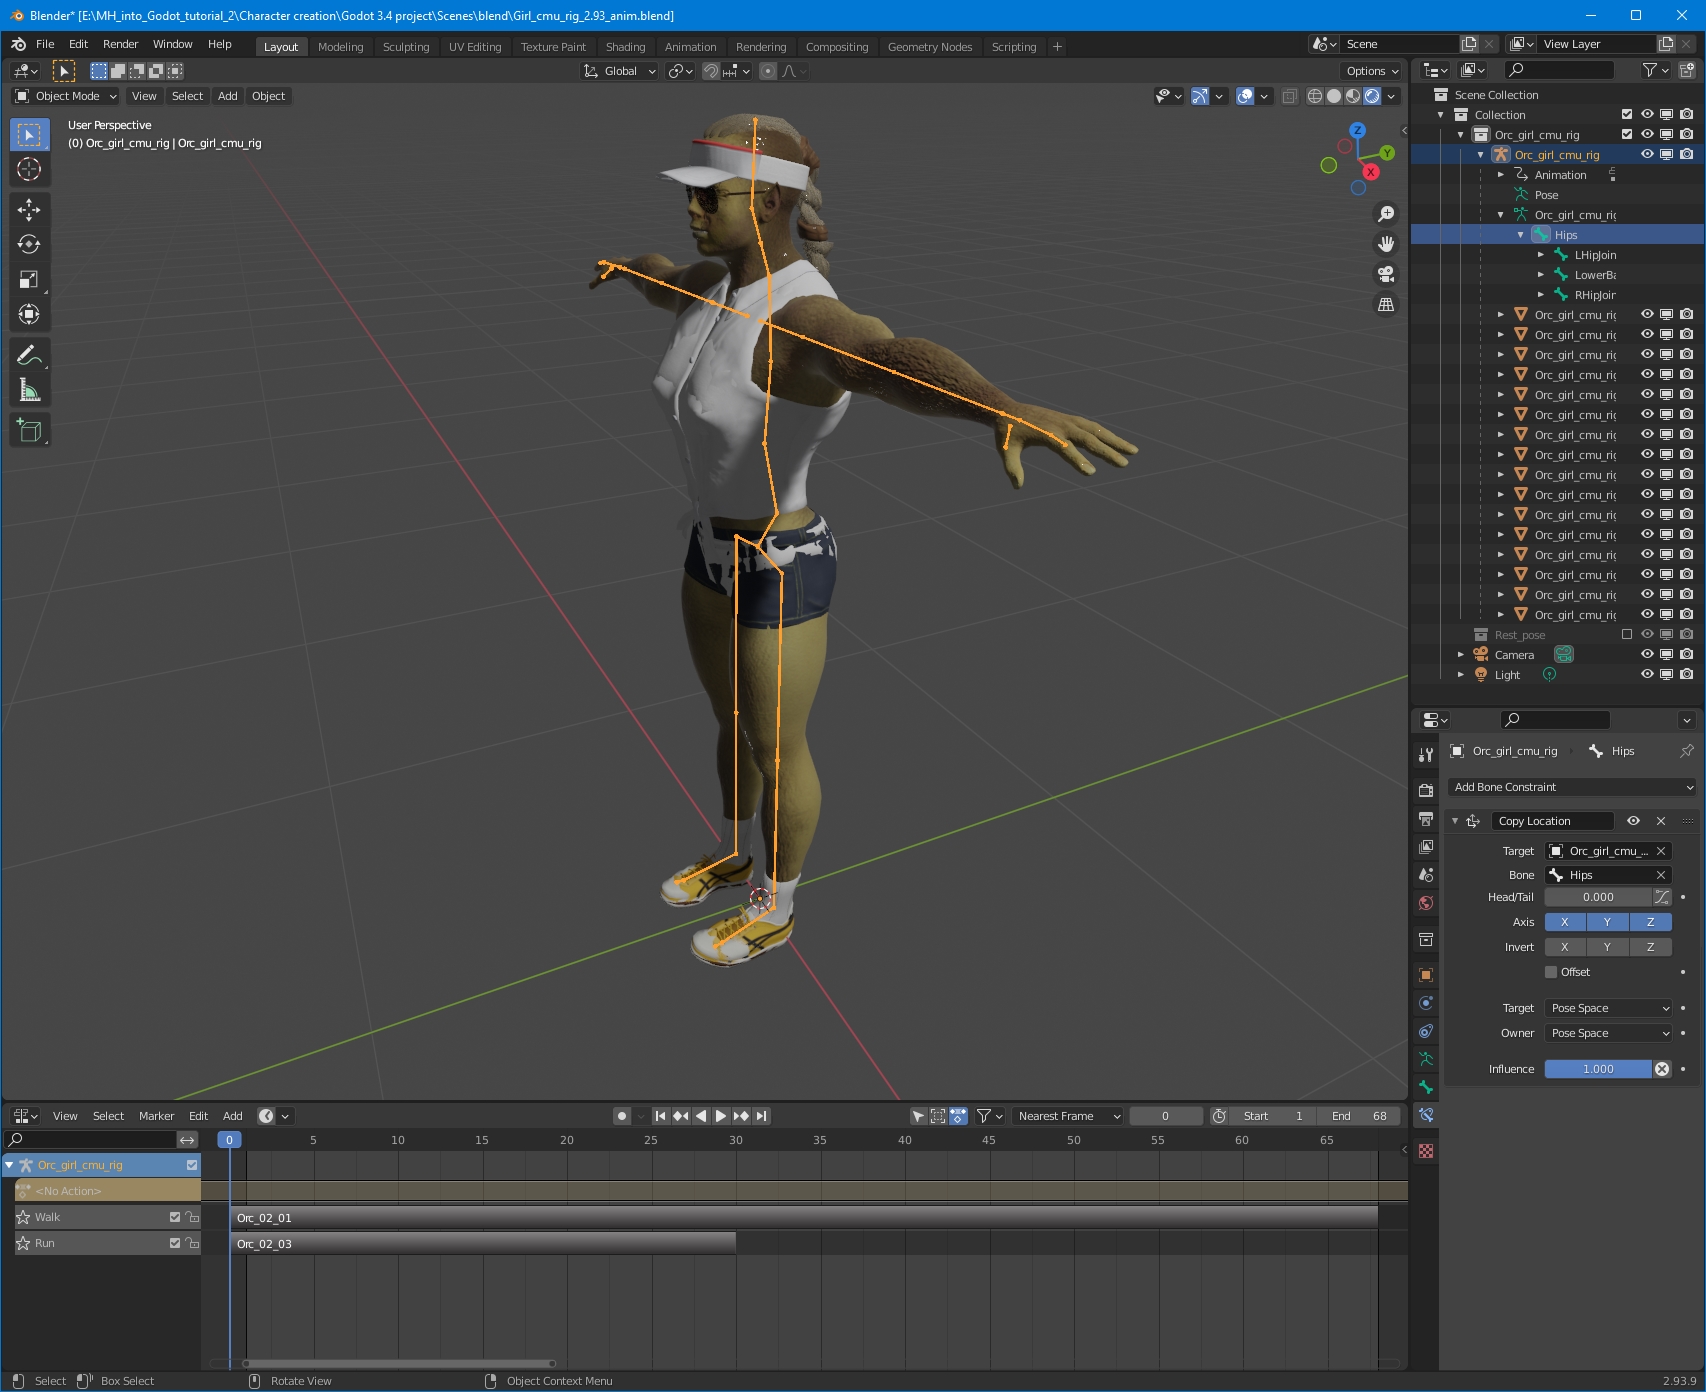
Task: Remove Copy Location constraint with X
Action: click(x=1661, y=821)
